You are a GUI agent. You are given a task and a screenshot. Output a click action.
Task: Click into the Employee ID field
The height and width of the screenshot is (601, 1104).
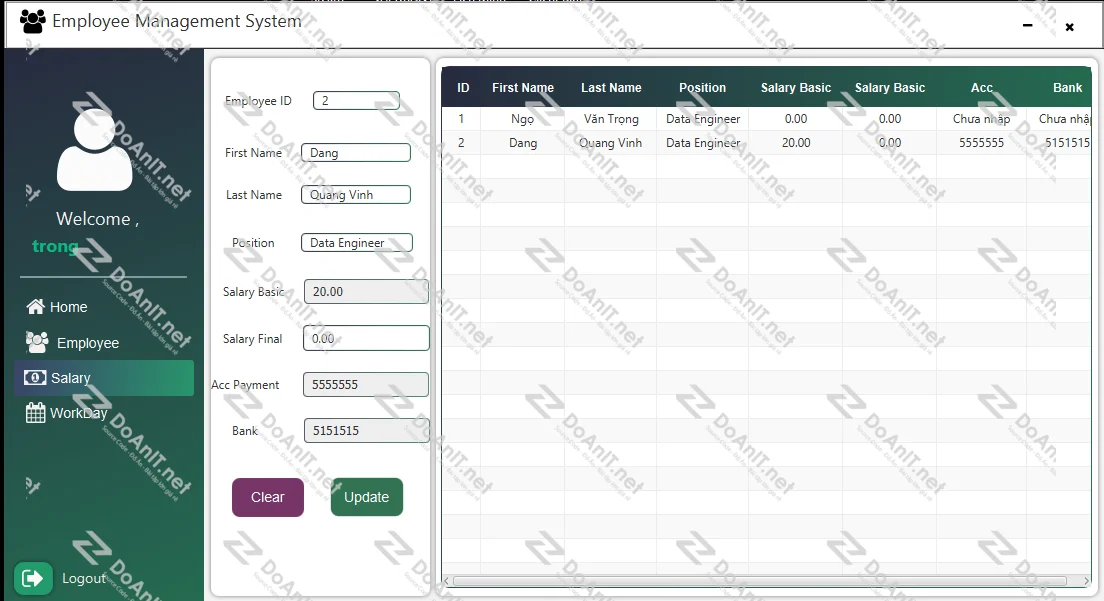(x=356, y=101)
